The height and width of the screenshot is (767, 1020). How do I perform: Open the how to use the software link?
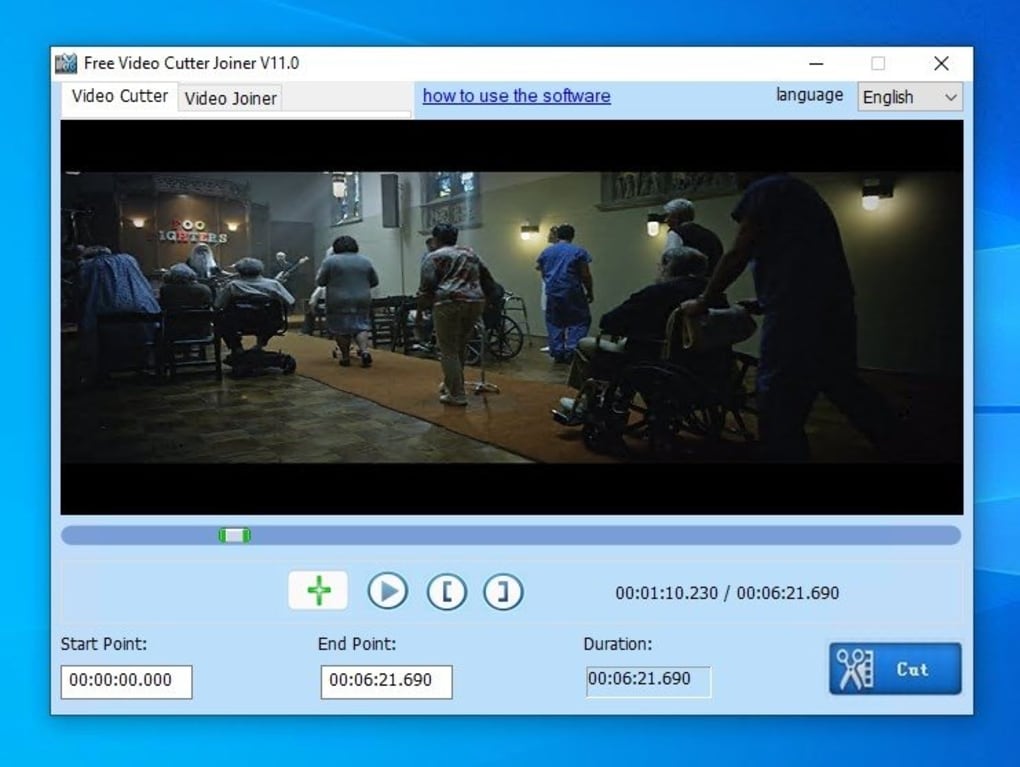click(516, 96)
